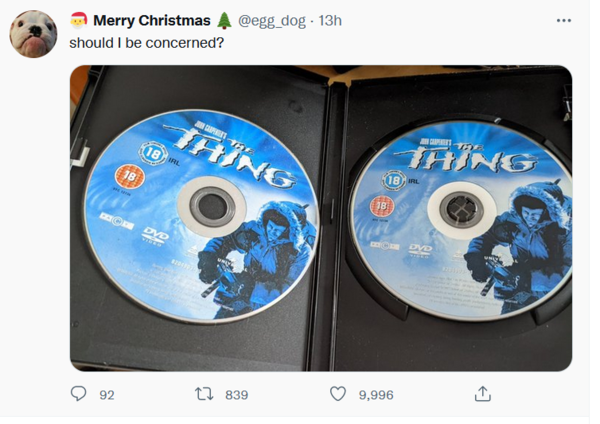Image resolution: width=600 pixels, height=424 pixels.
Task: Open the three-dot more options menu
Action: (x=564, y=21)
